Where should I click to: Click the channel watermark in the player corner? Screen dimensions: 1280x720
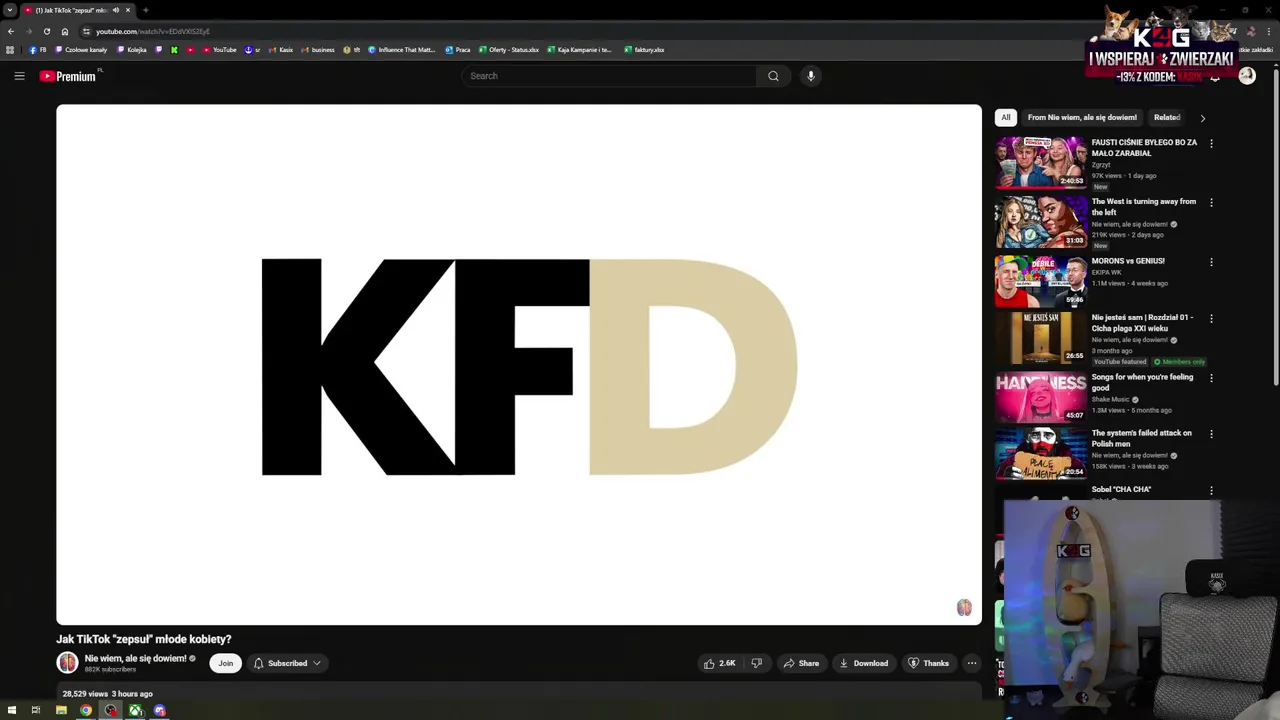tap(964, 607)
